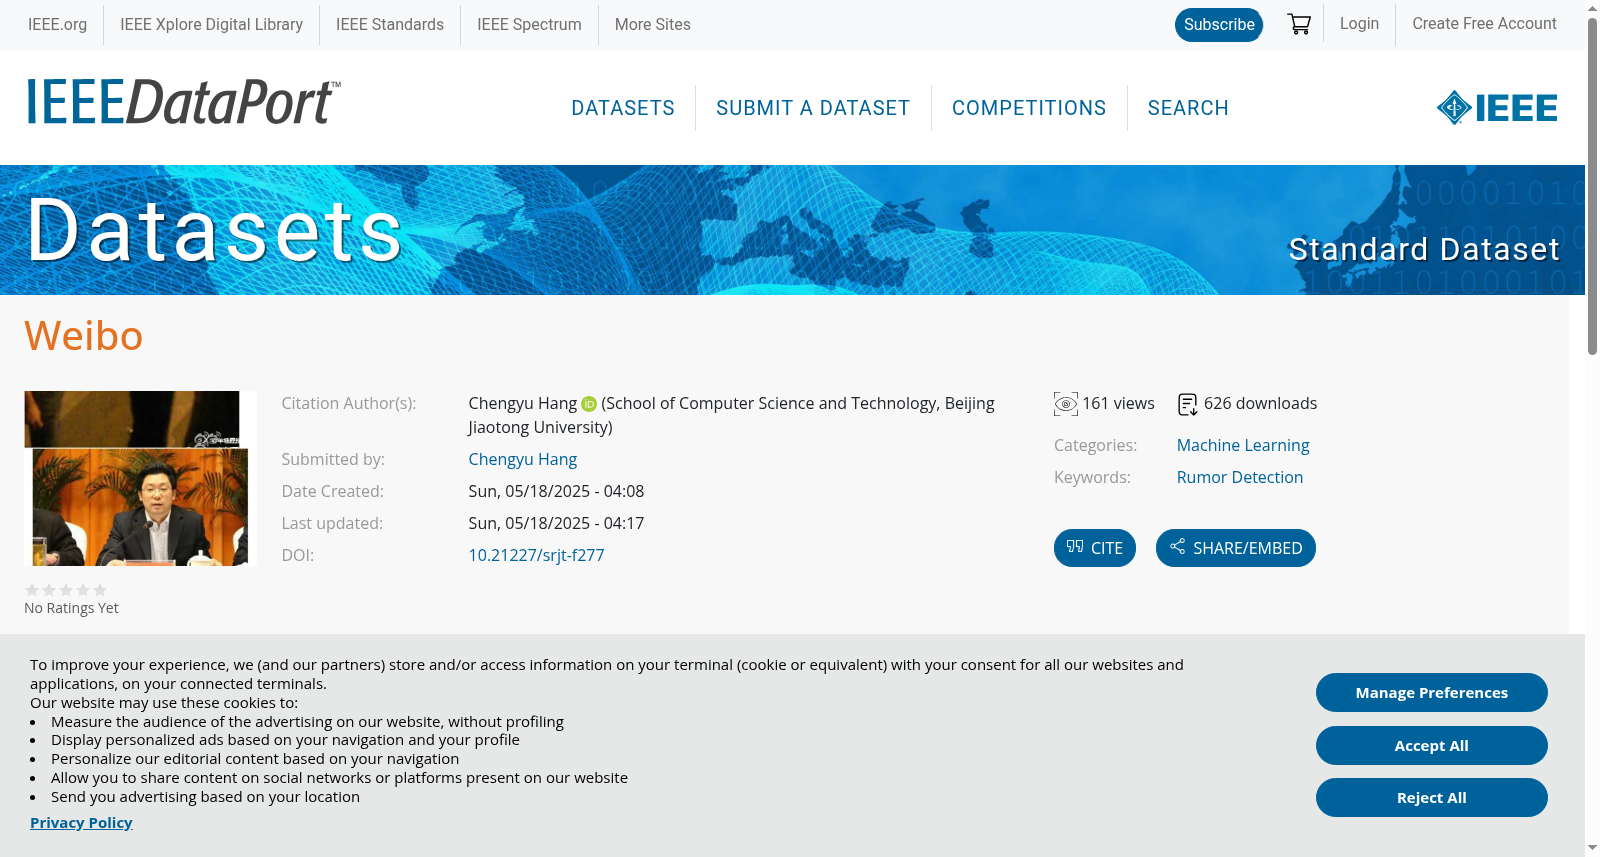Click the 'Sun, 05/18/2025 - 04:08' date created value
1600x857 pixels.
coord(556,491)
